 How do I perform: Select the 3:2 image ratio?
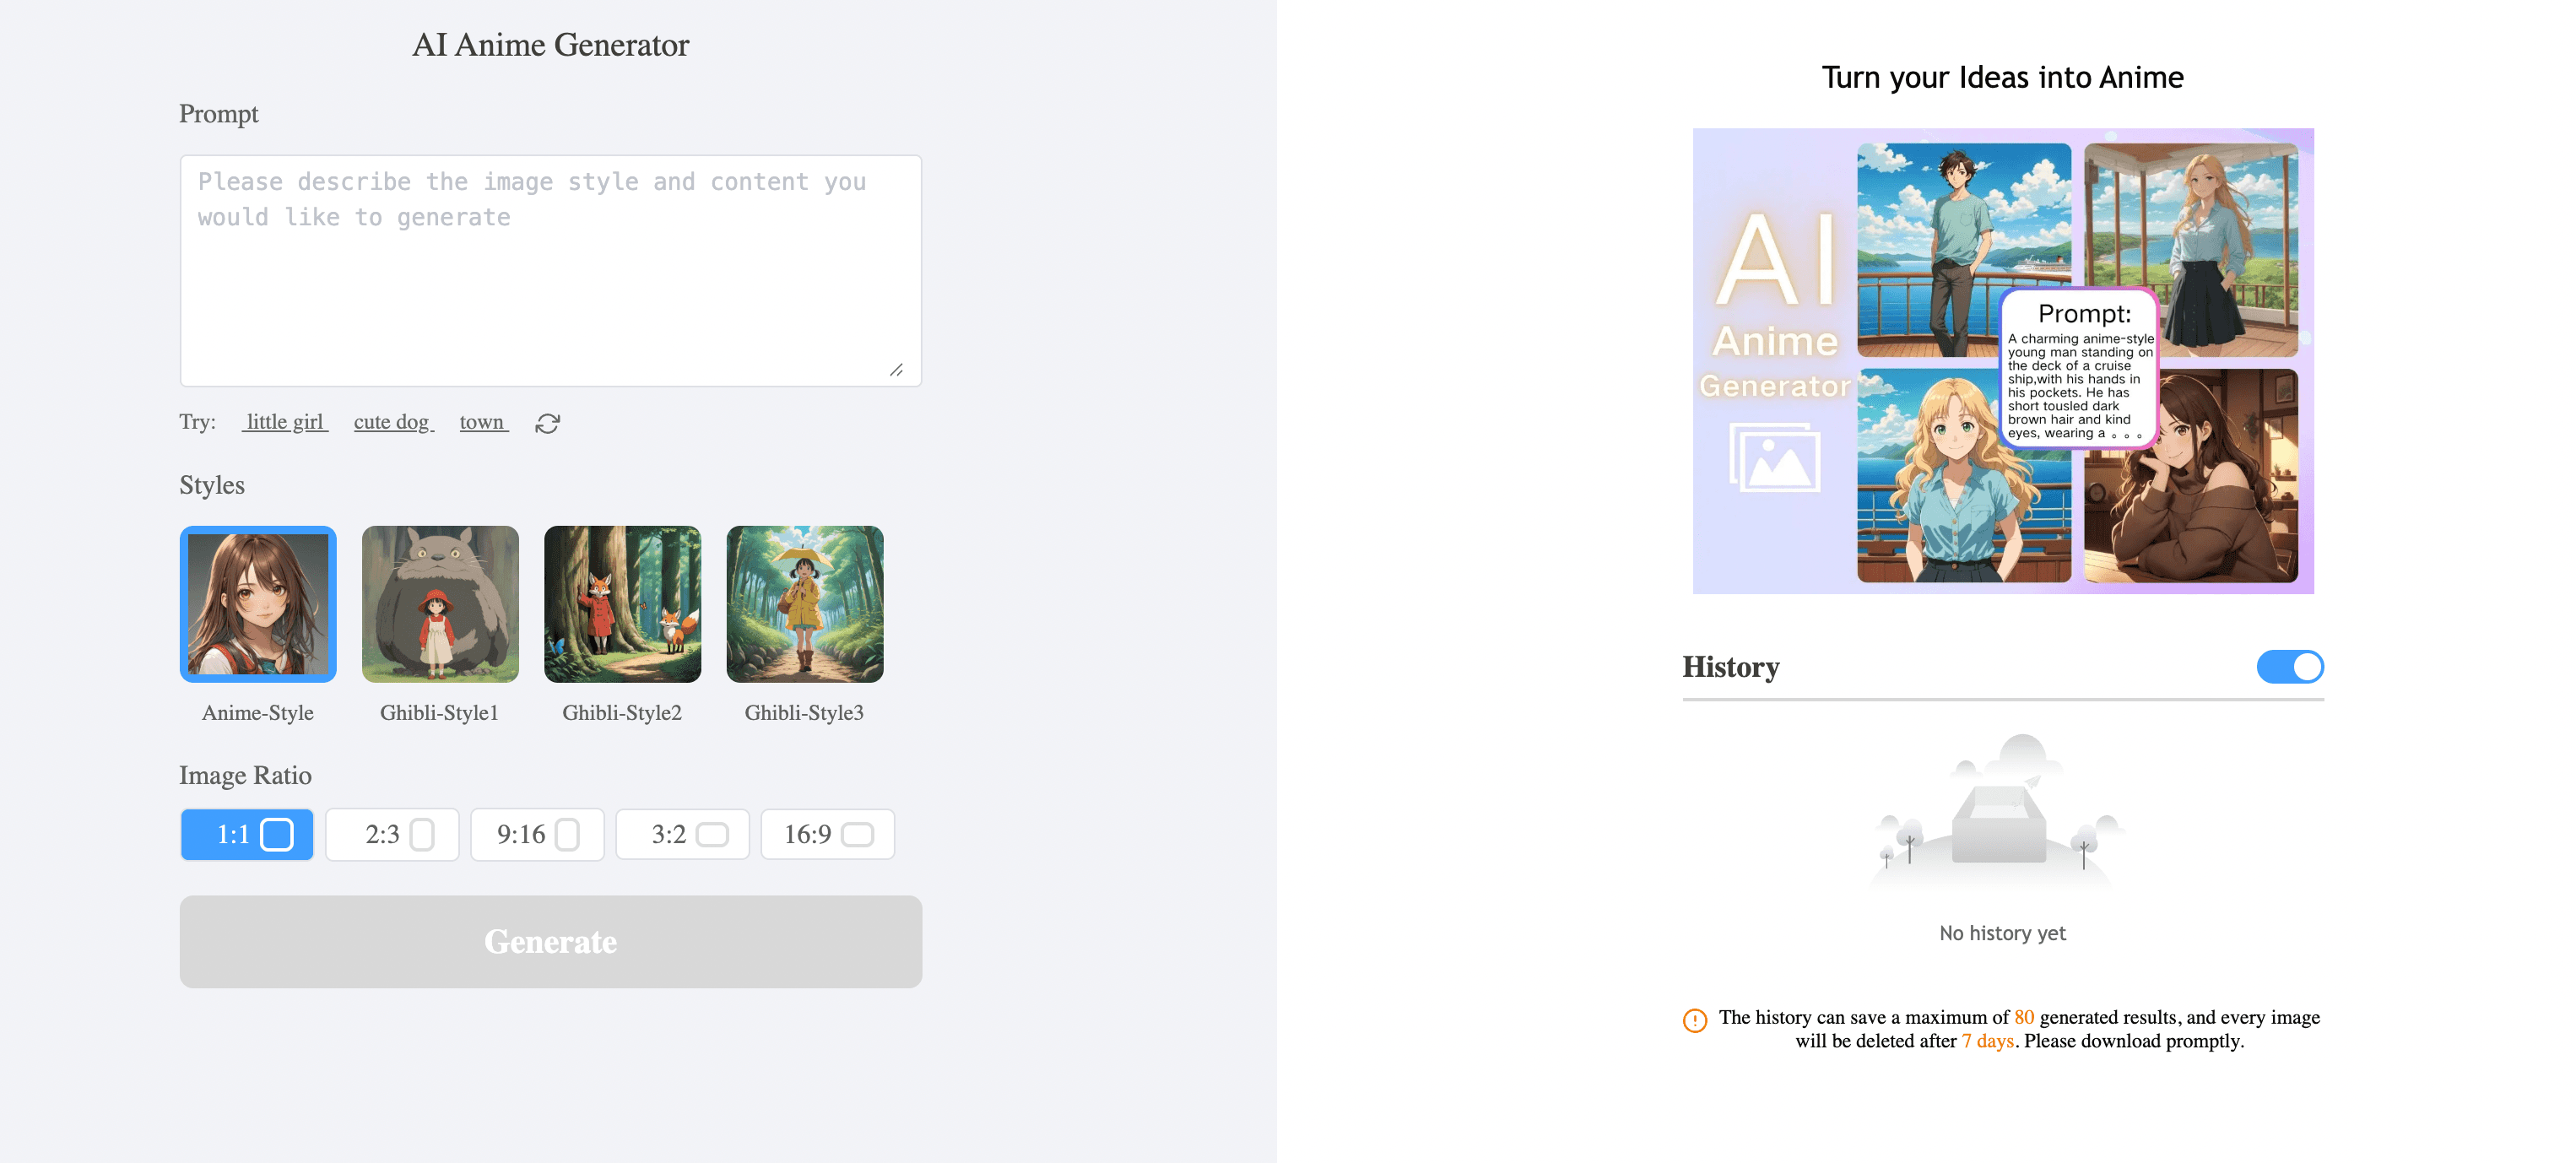(x=682, y=834)
